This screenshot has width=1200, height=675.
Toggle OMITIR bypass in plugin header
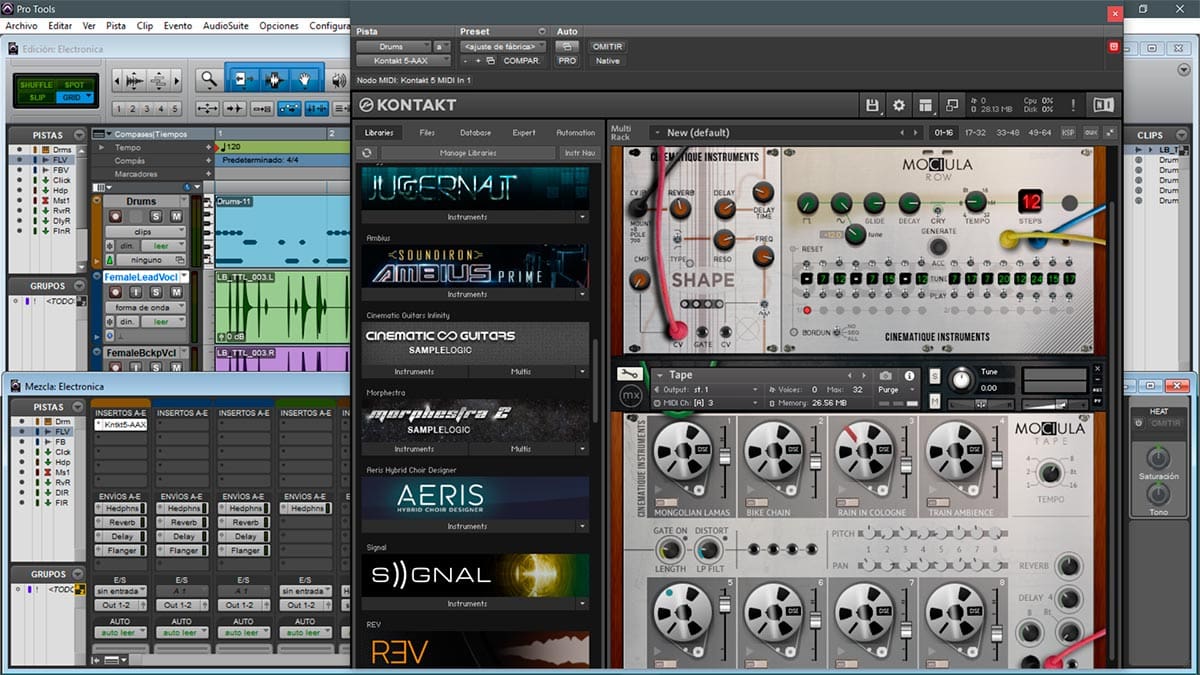607,46
